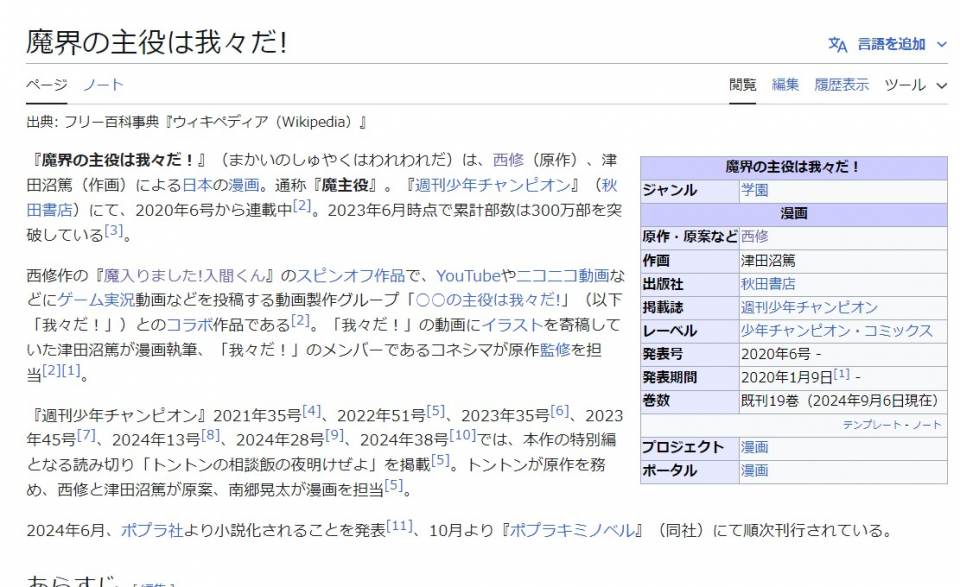
Task: Jump to footnote reference 11
Action: click(x=400, y=526)
